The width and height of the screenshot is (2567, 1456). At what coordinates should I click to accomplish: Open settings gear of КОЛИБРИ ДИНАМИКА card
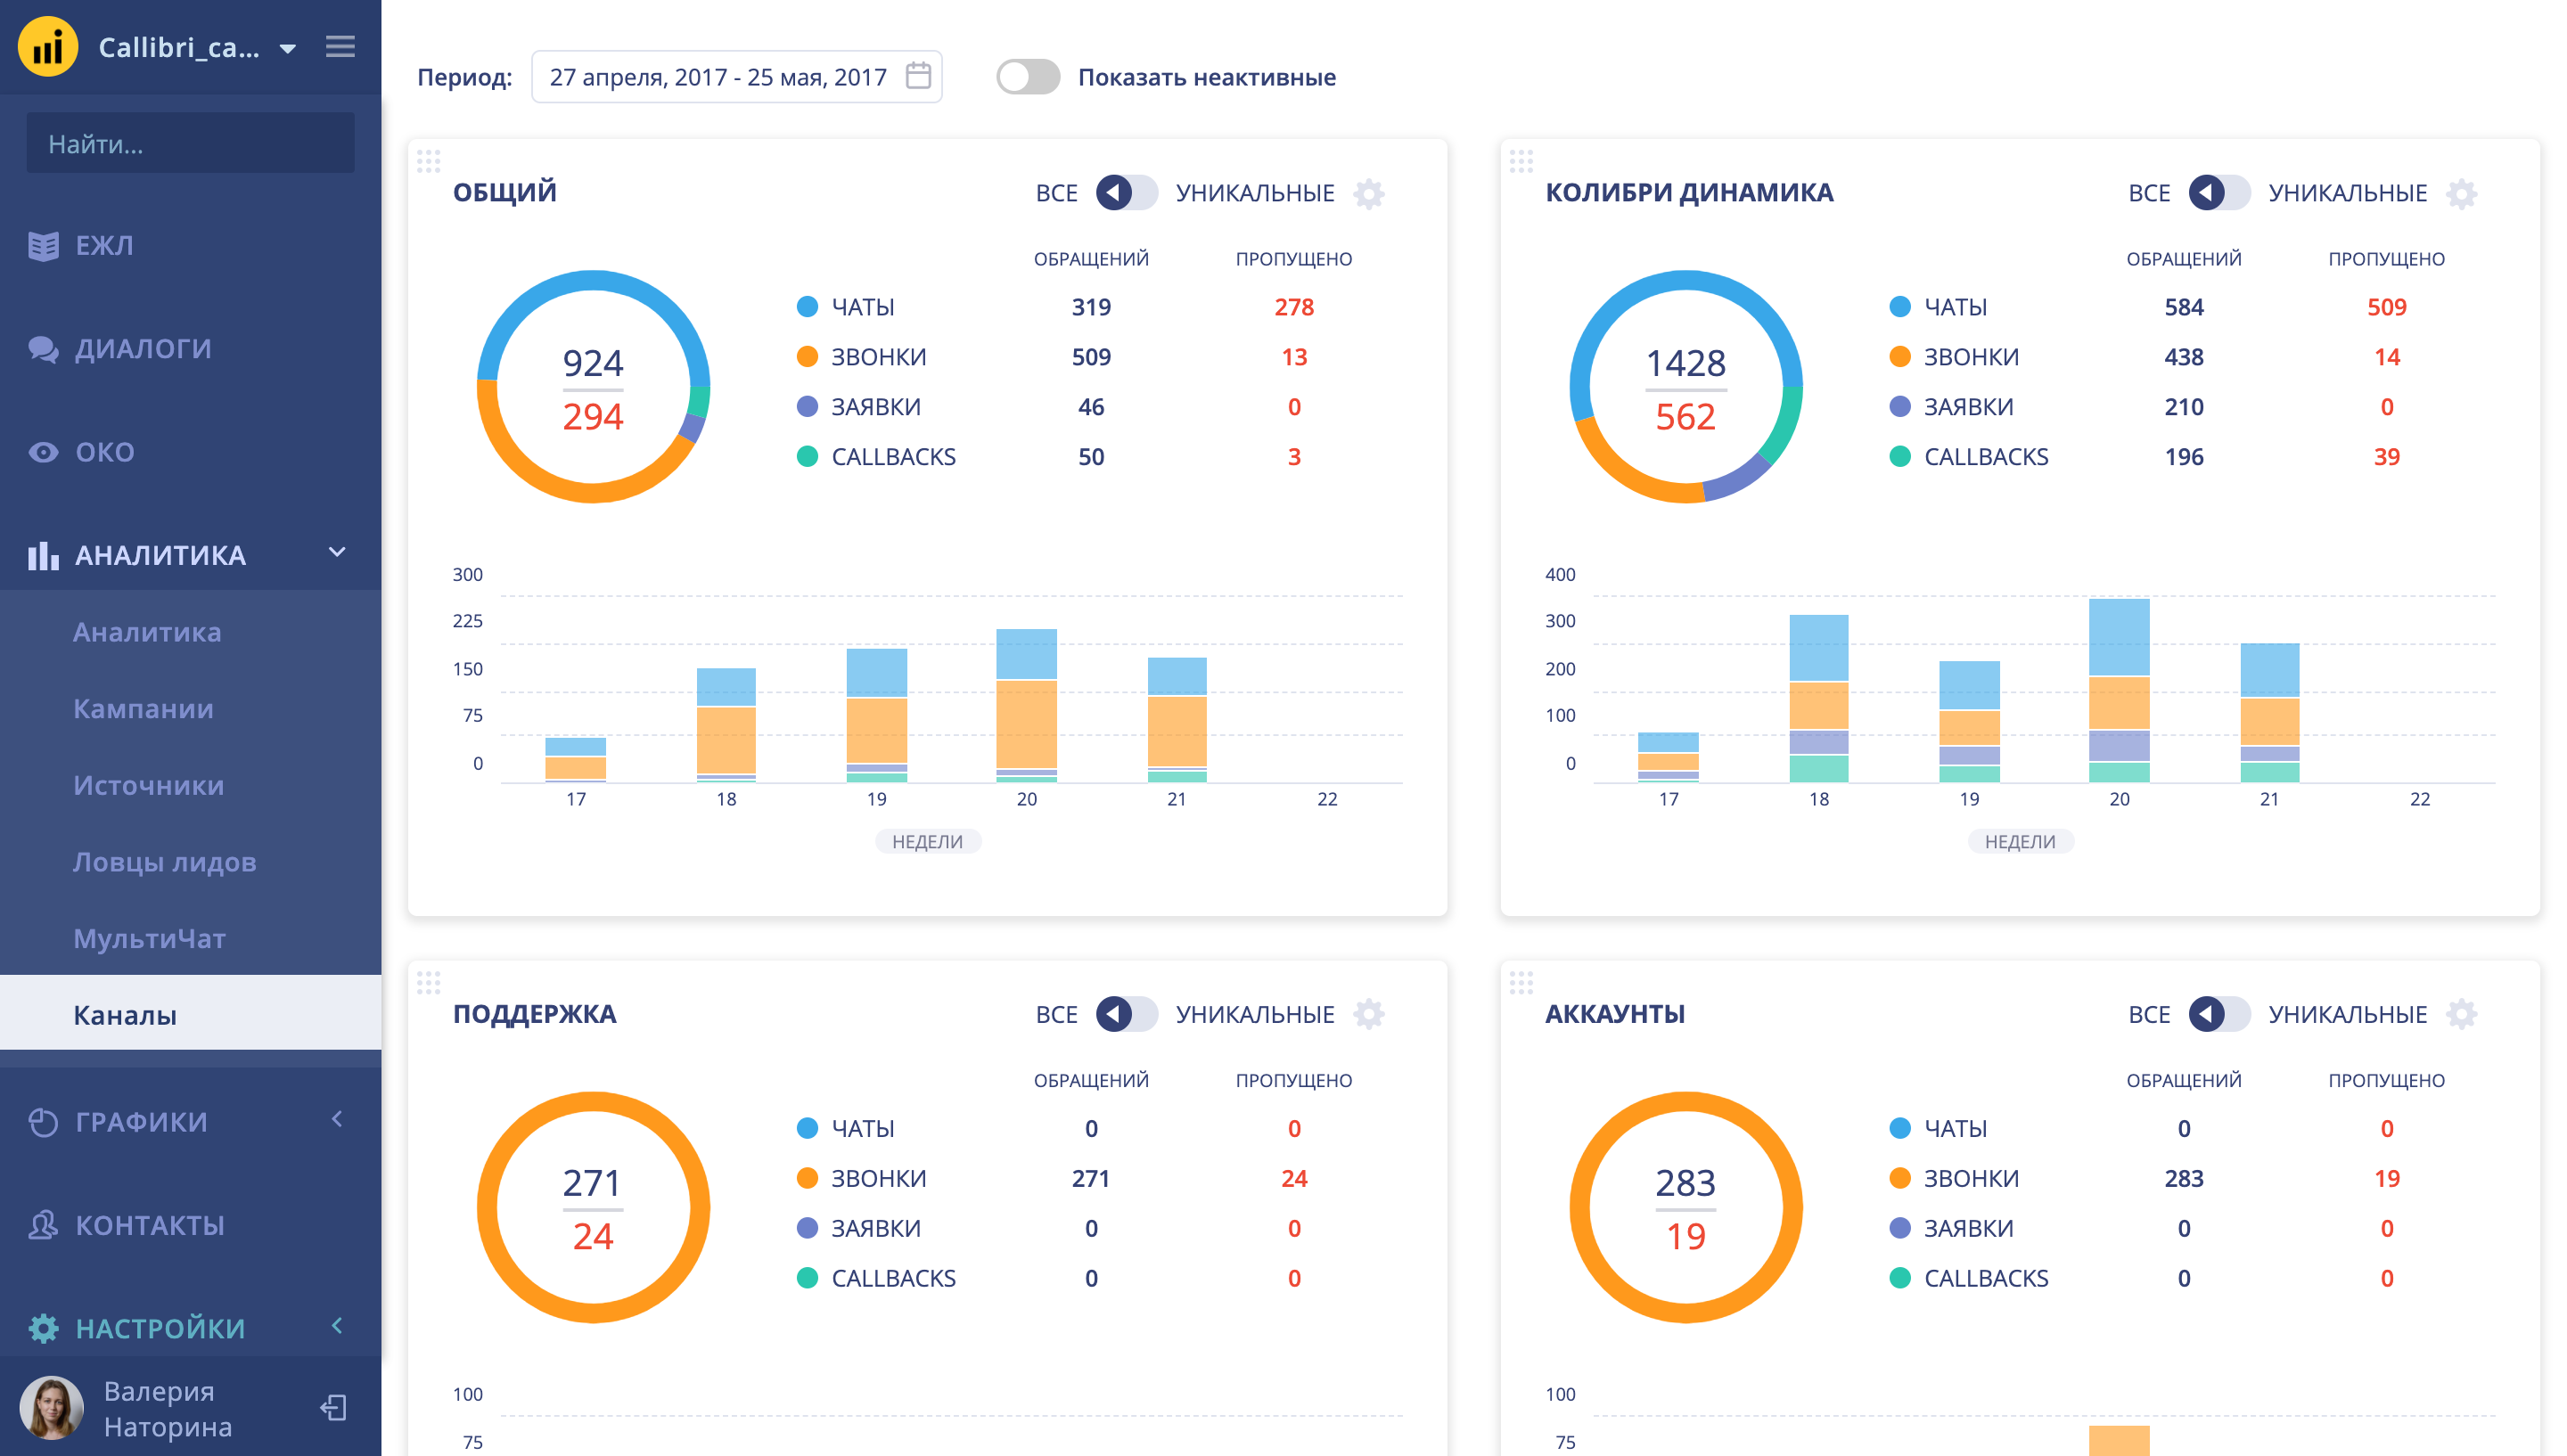tap(2461, 193)
